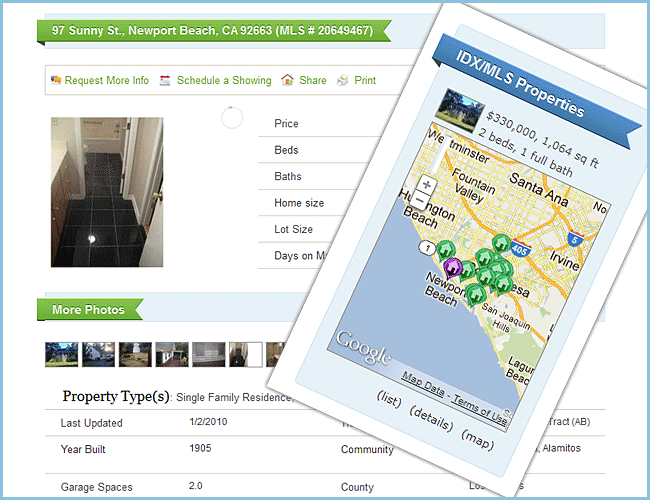
Task: Click the Last Updated value 1/2/2010
Action: pyautogui.click(x=208, y=422)
